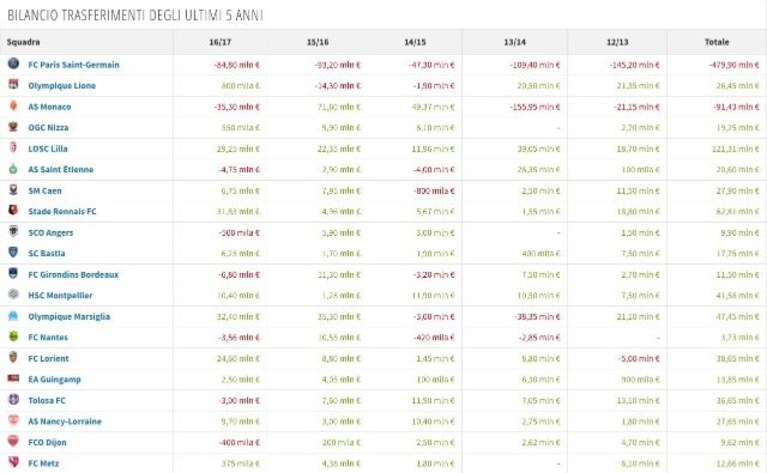Click the Paris Saint-Germain club crest icon
The width and height of the screenshot is (767, 473).
(x=13, y=63)
